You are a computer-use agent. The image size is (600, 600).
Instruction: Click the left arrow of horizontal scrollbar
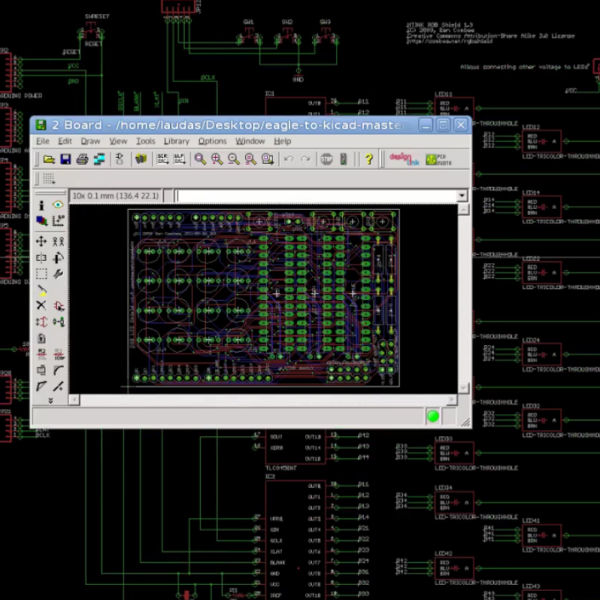click(74, 400)
